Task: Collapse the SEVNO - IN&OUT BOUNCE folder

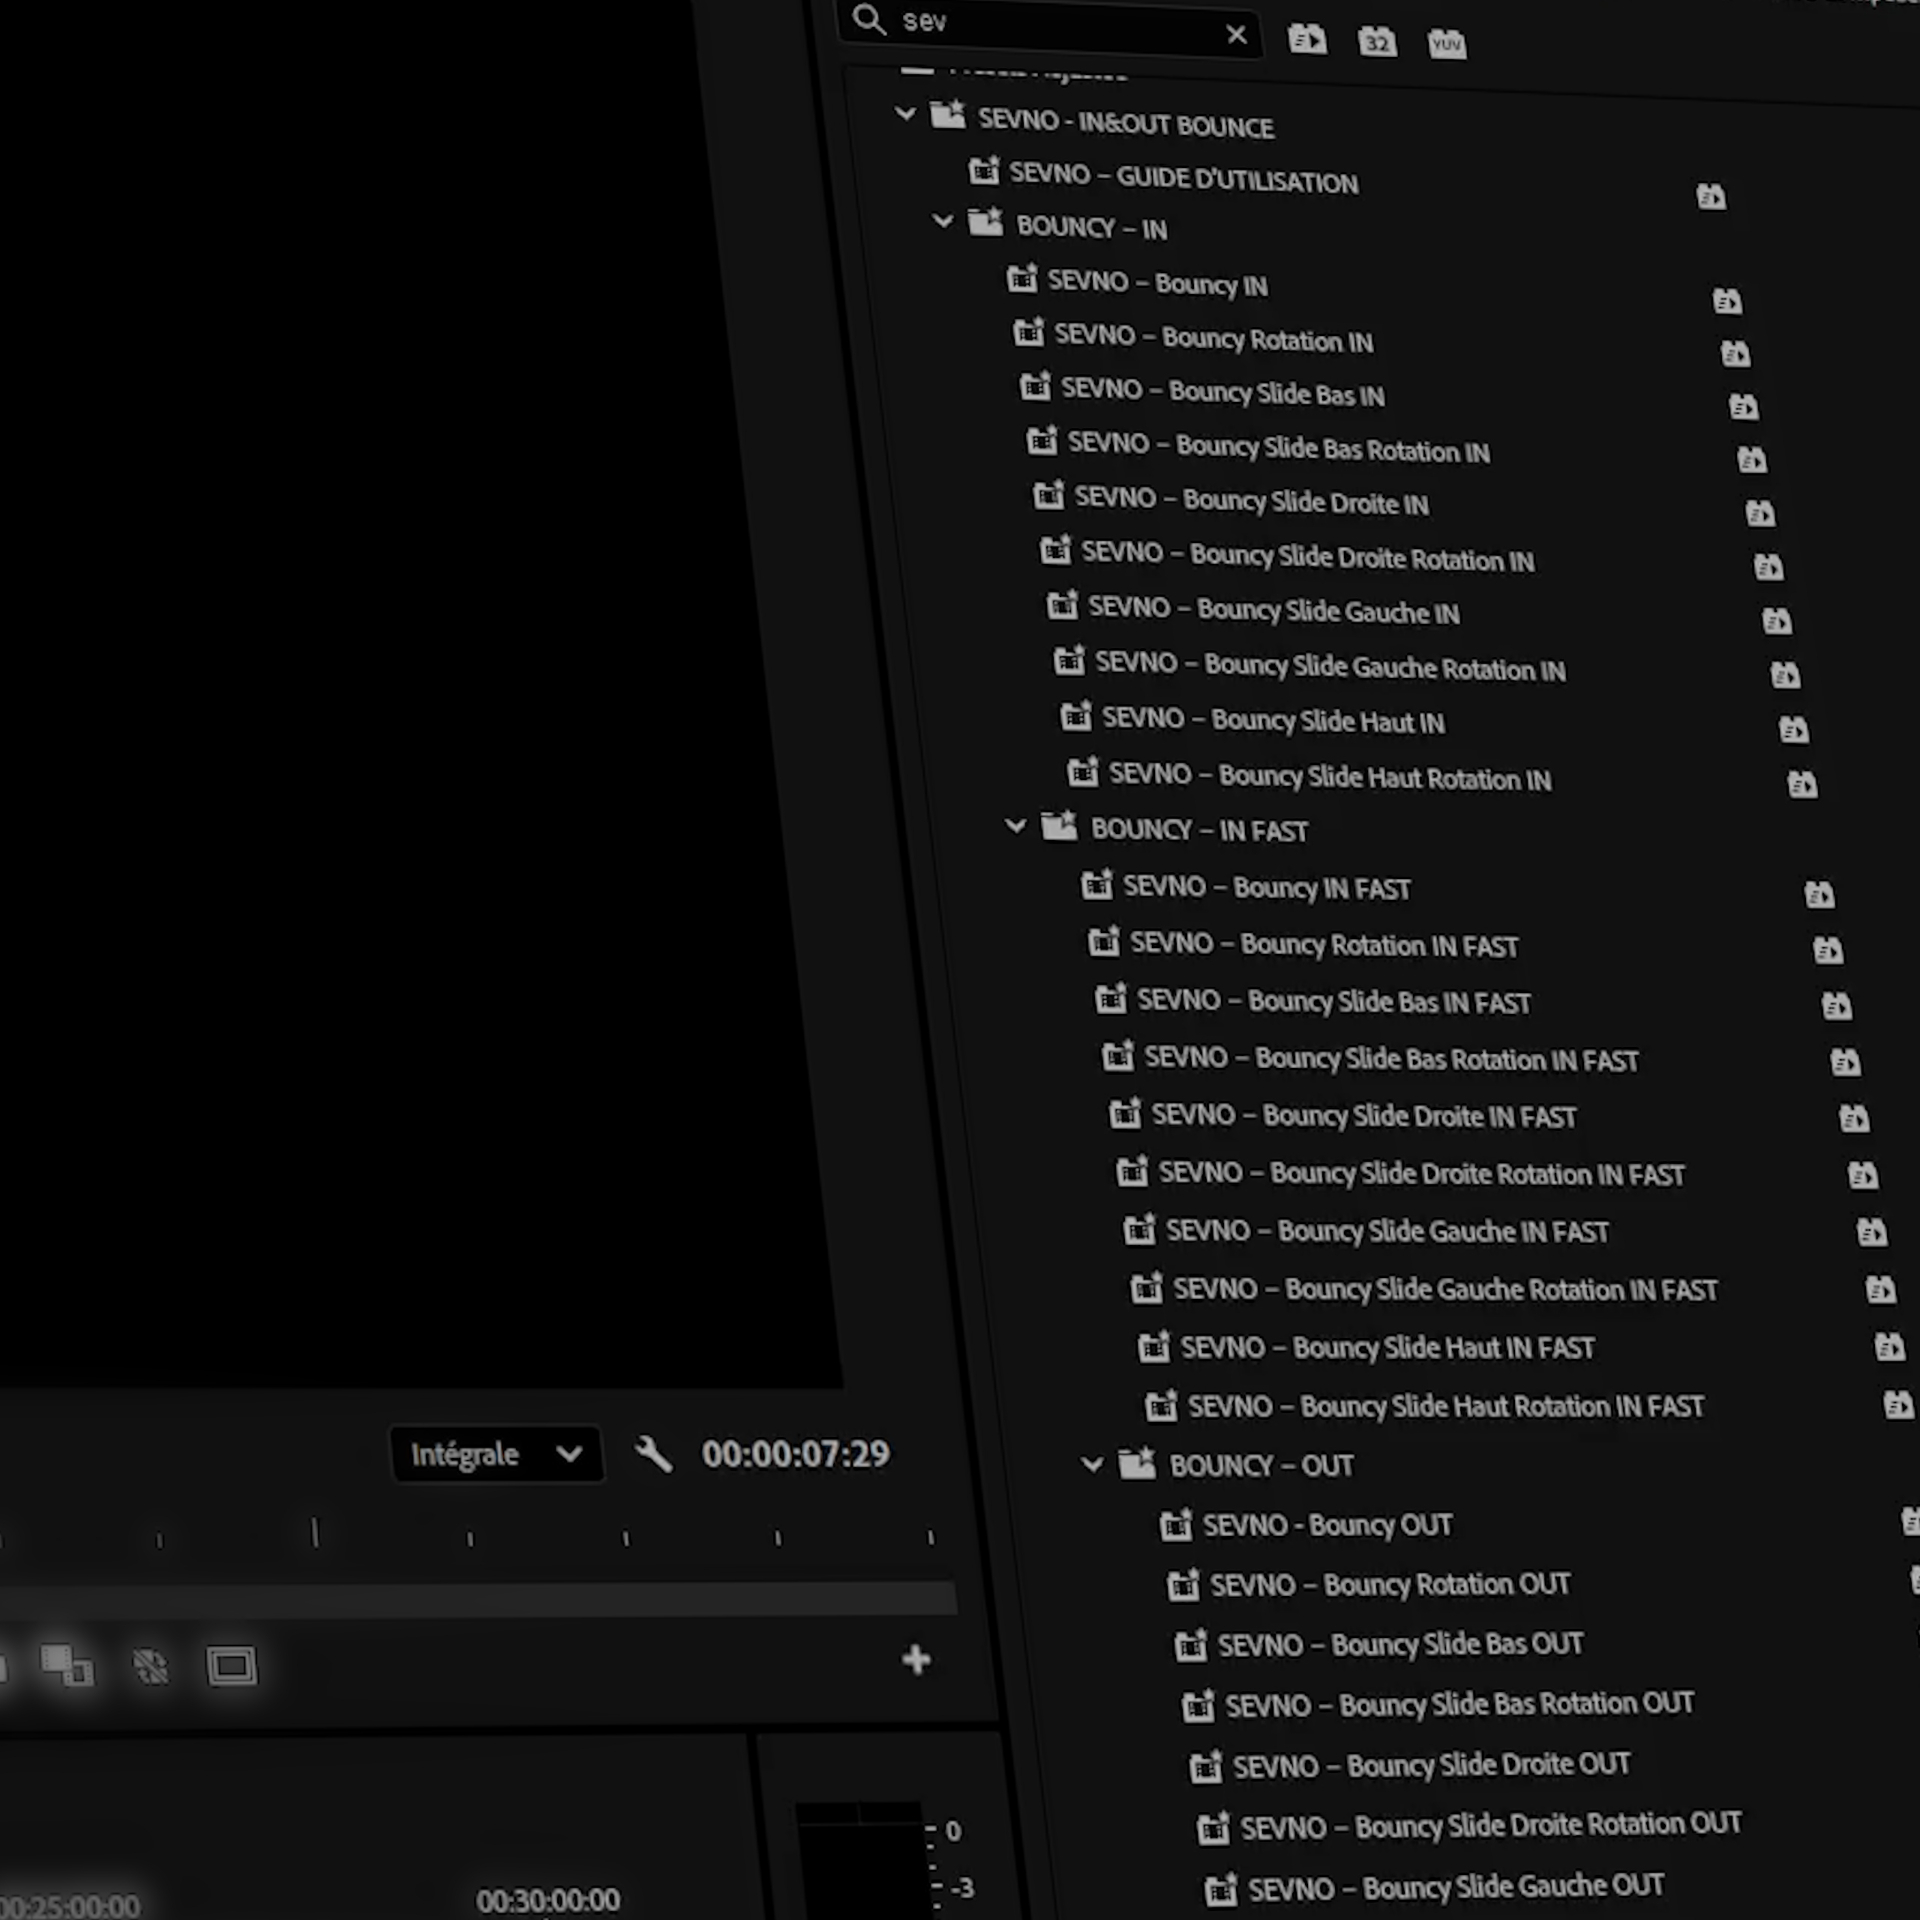Action: 905,114
